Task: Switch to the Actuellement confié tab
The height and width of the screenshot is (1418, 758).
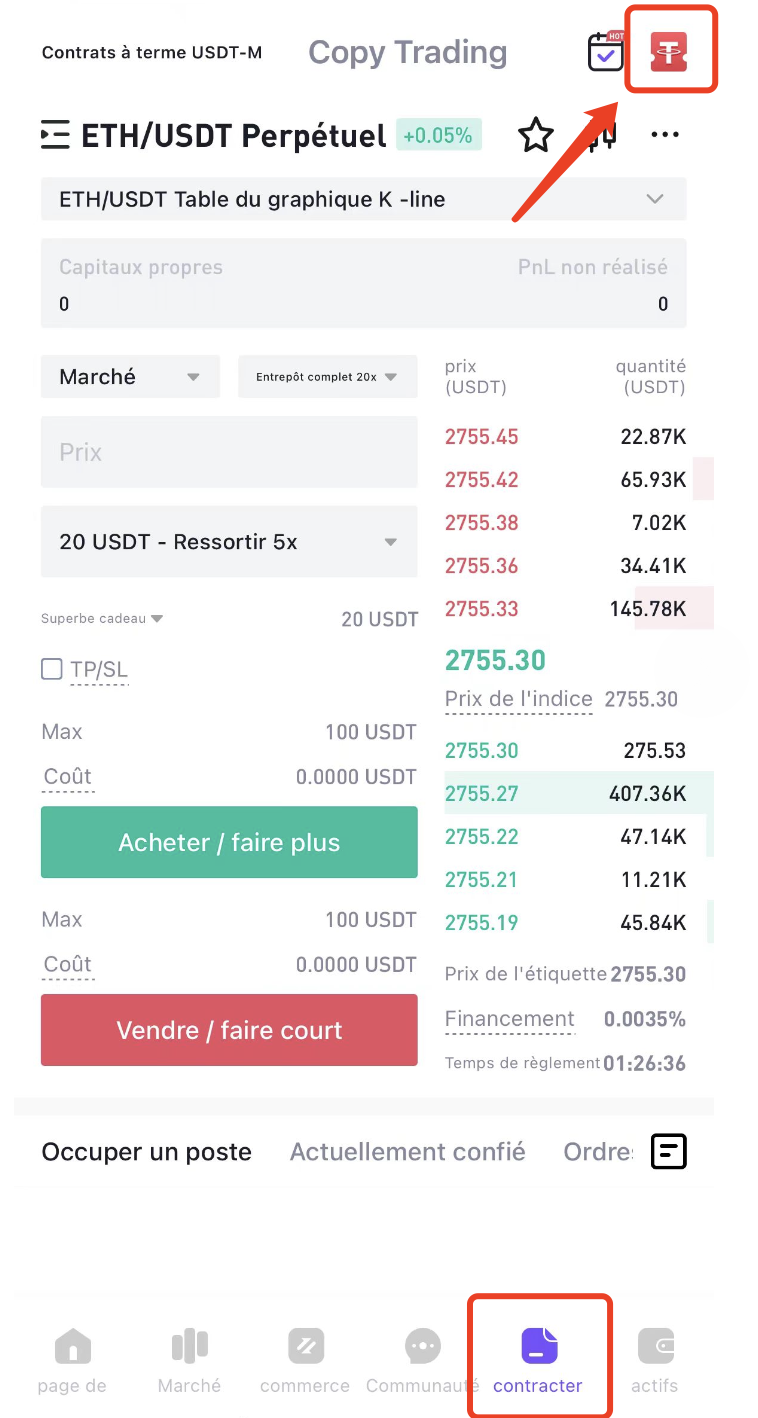Action: tap(407, 1152)
